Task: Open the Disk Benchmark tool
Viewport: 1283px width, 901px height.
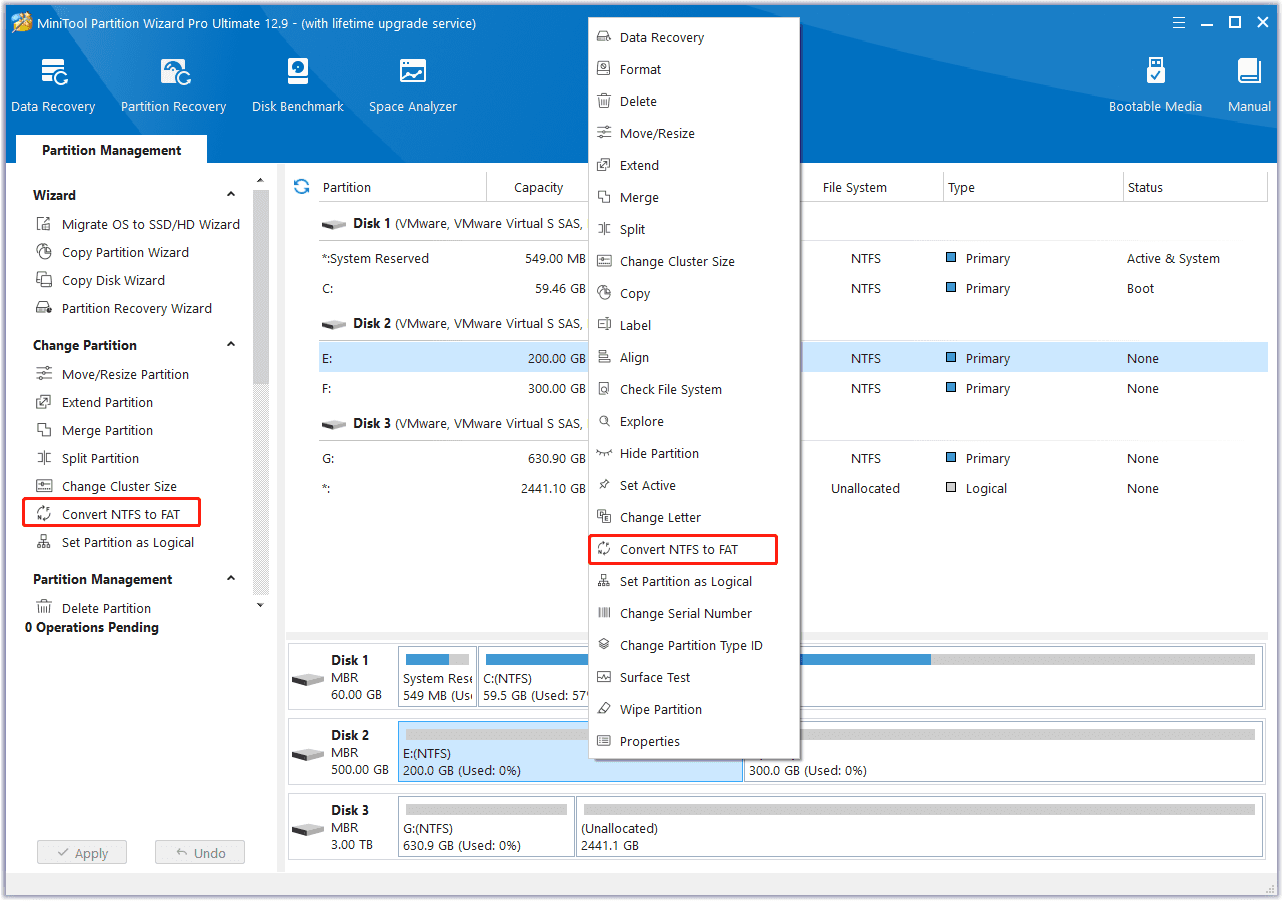Action: [x=297, y=86]
